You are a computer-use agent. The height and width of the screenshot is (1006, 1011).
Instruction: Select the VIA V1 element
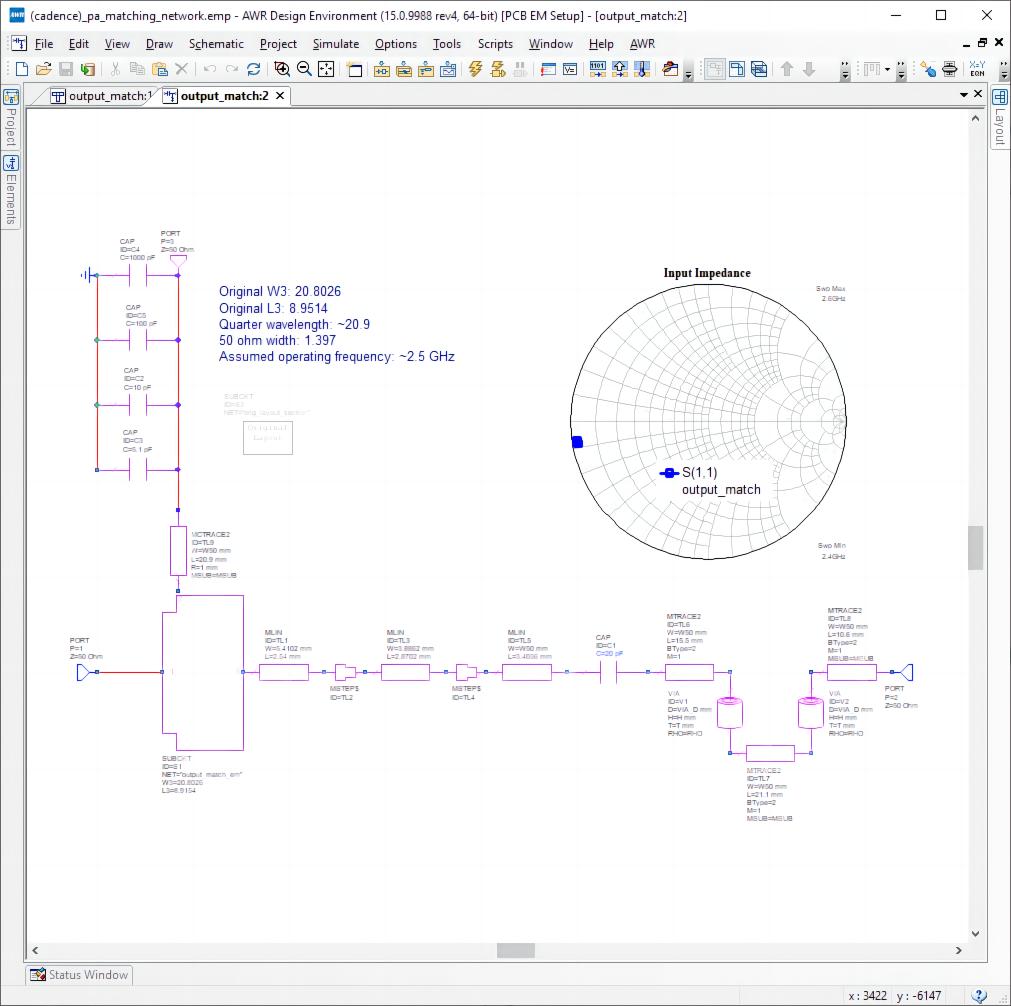[730, 713]
